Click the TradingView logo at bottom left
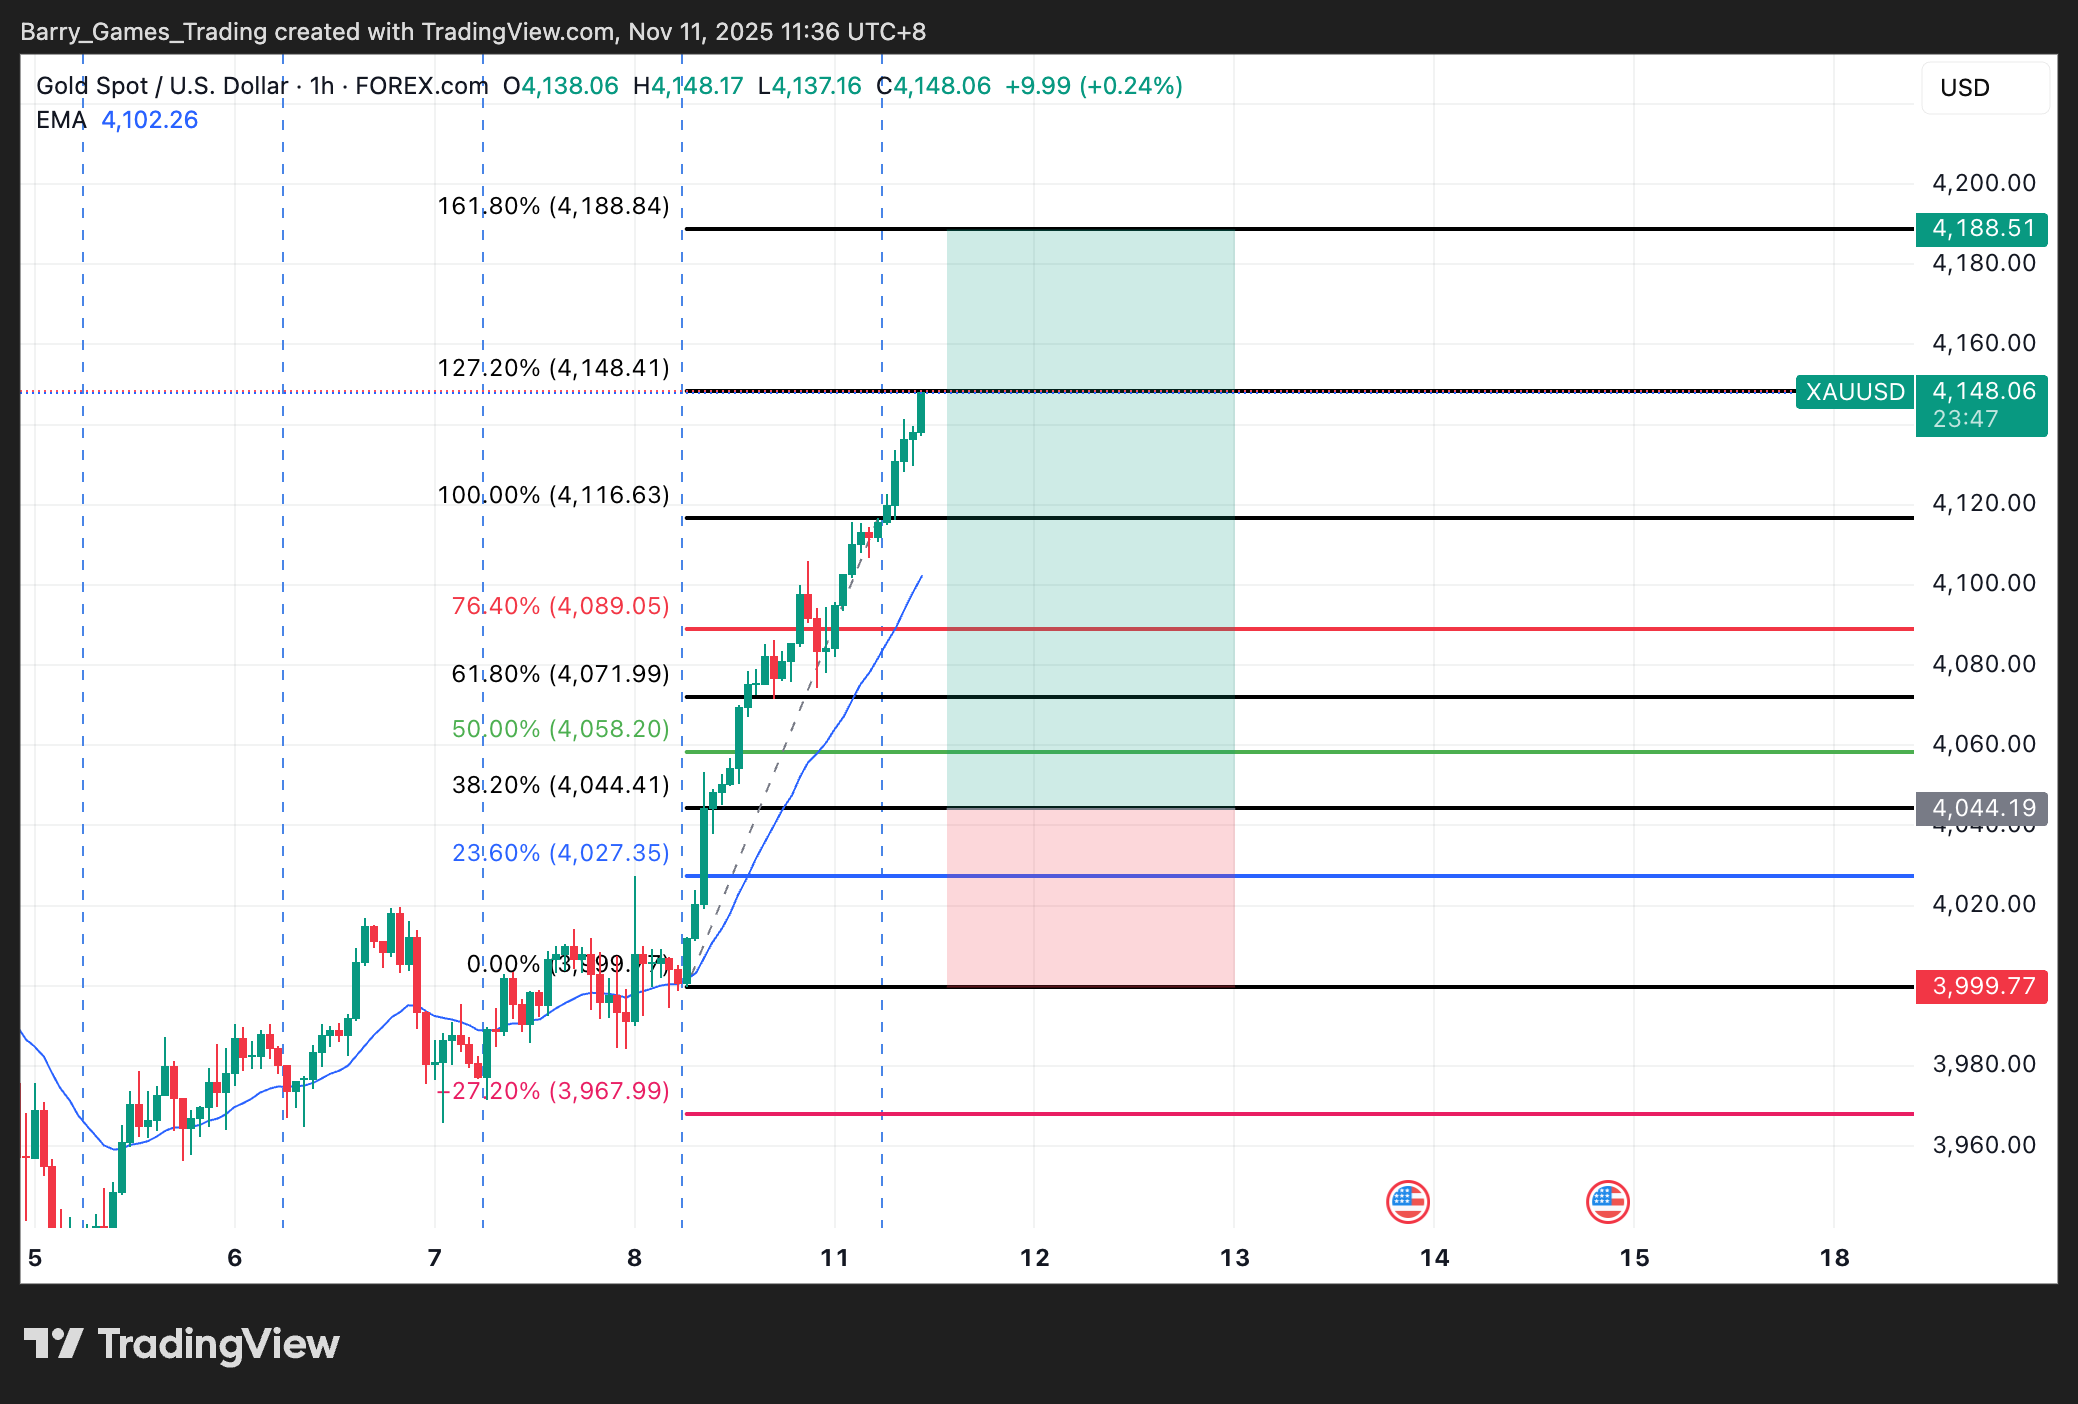This screenshot has height=1404, width=2078. [181, 1344]
